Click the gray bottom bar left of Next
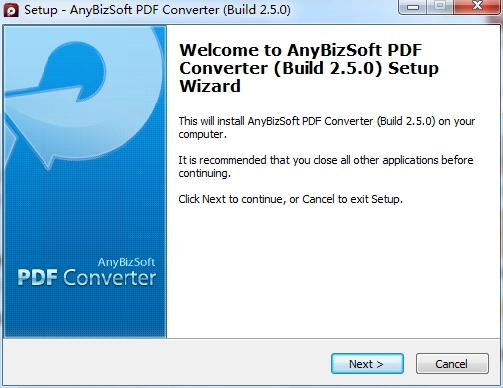Image resolution: width=503 pixels, height=388 pixels. 167,363
